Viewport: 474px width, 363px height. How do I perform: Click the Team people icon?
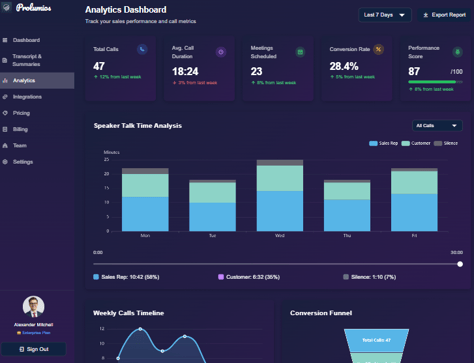5,145
